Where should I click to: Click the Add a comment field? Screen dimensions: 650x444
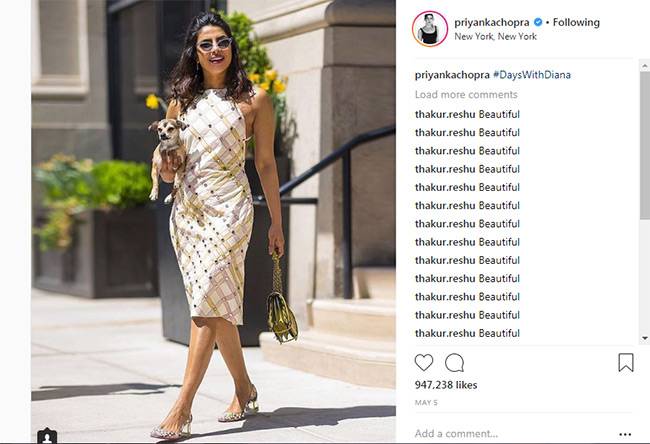click(x=514, y=434)
